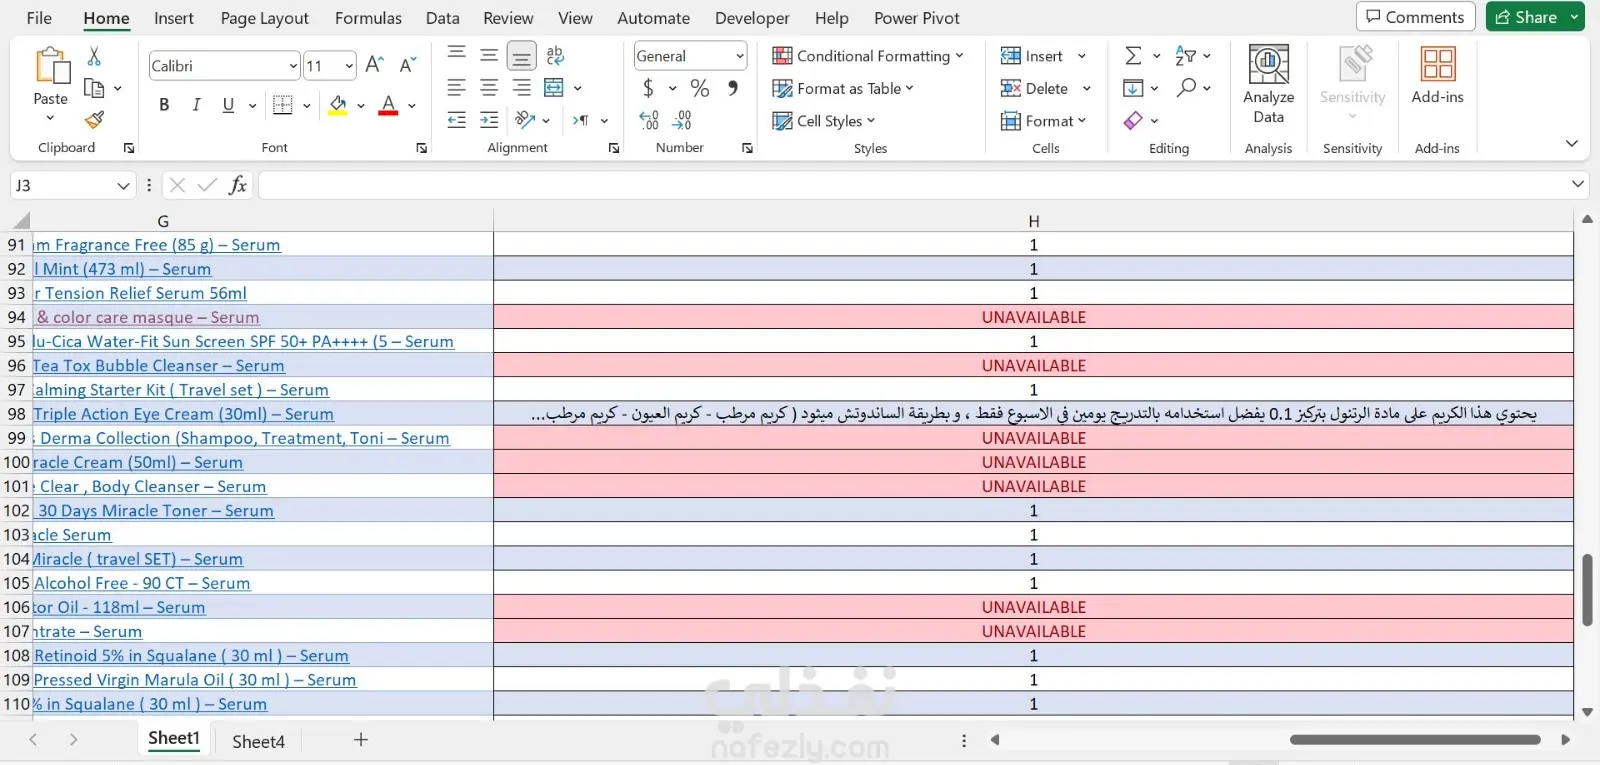Screen dimensions: 1600x765
Task: Click the Orientation text angle icon
Action: 525,120
